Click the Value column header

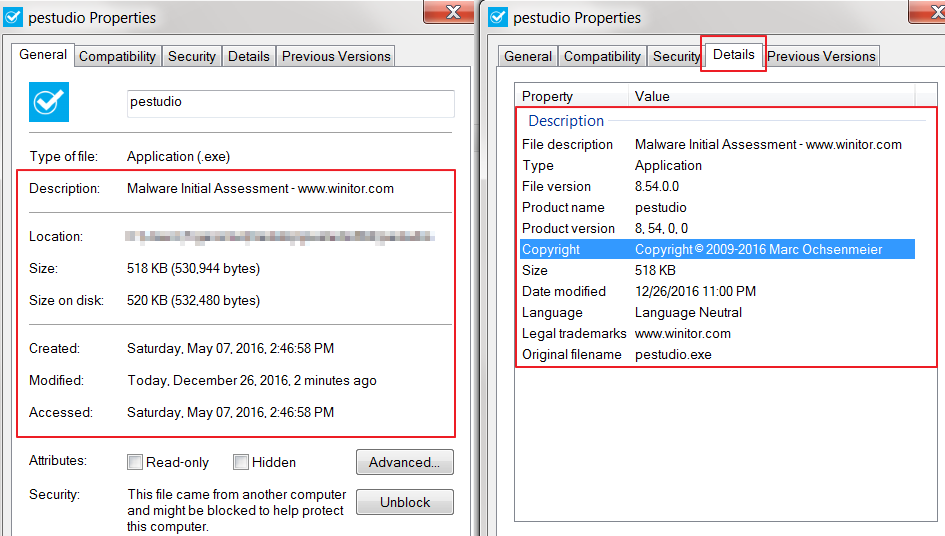click(x=771, y=96)
